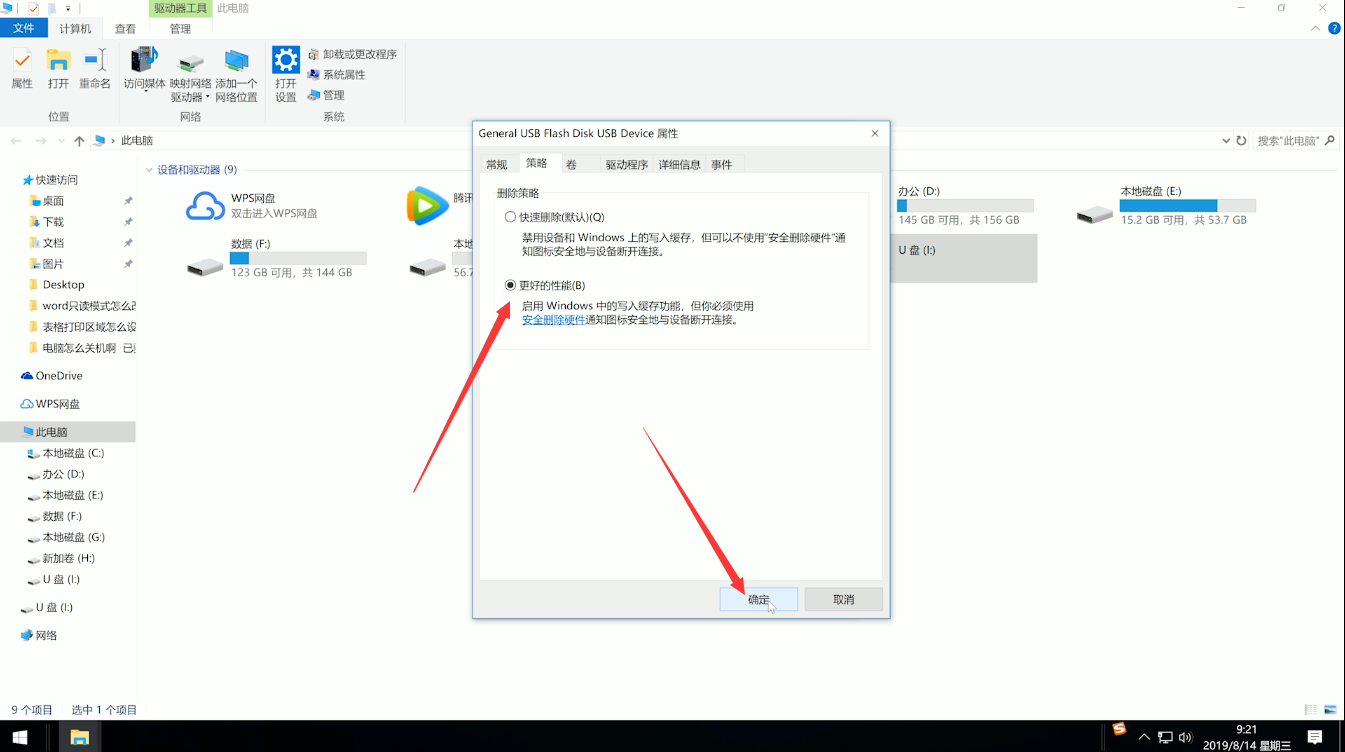This screenshot has height=752, width=1345.
Task: Click the up arrow navigation button
Action: (79, 141)
